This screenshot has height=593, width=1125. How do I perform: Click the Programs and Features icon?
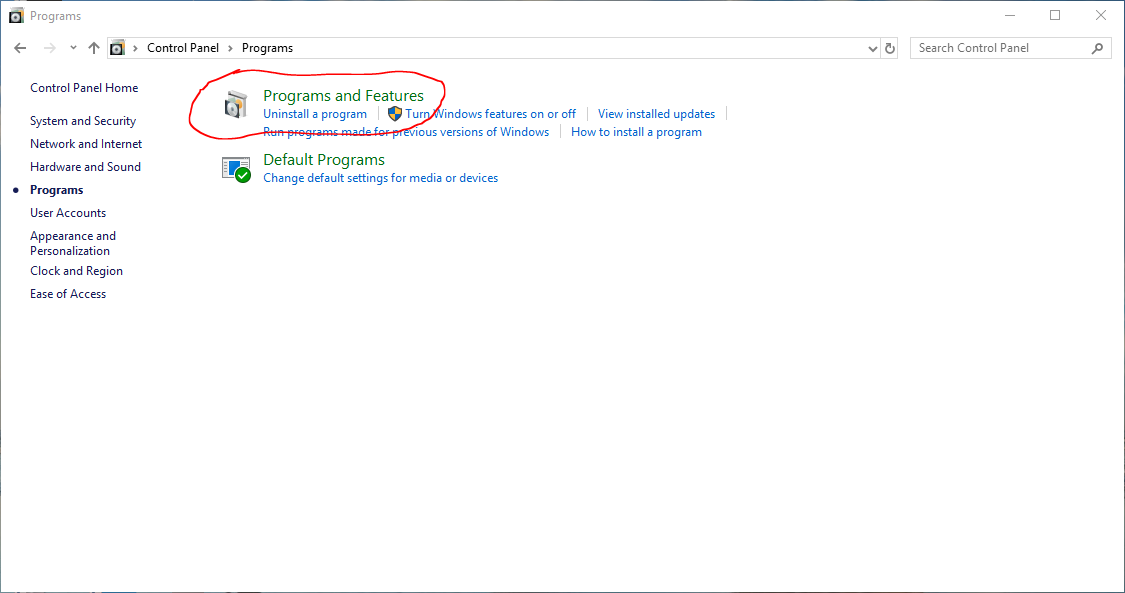[x=235, y=105]
